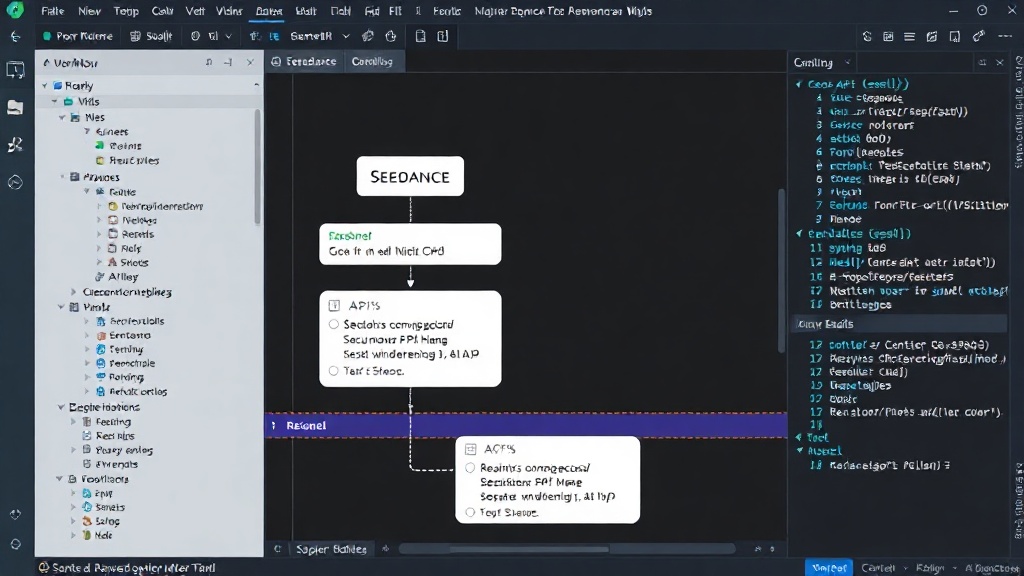Click the 'SEEDANCE' diagram node
Image resolution: width=1024 pixels, height=576 pixels.
(410, 176)
